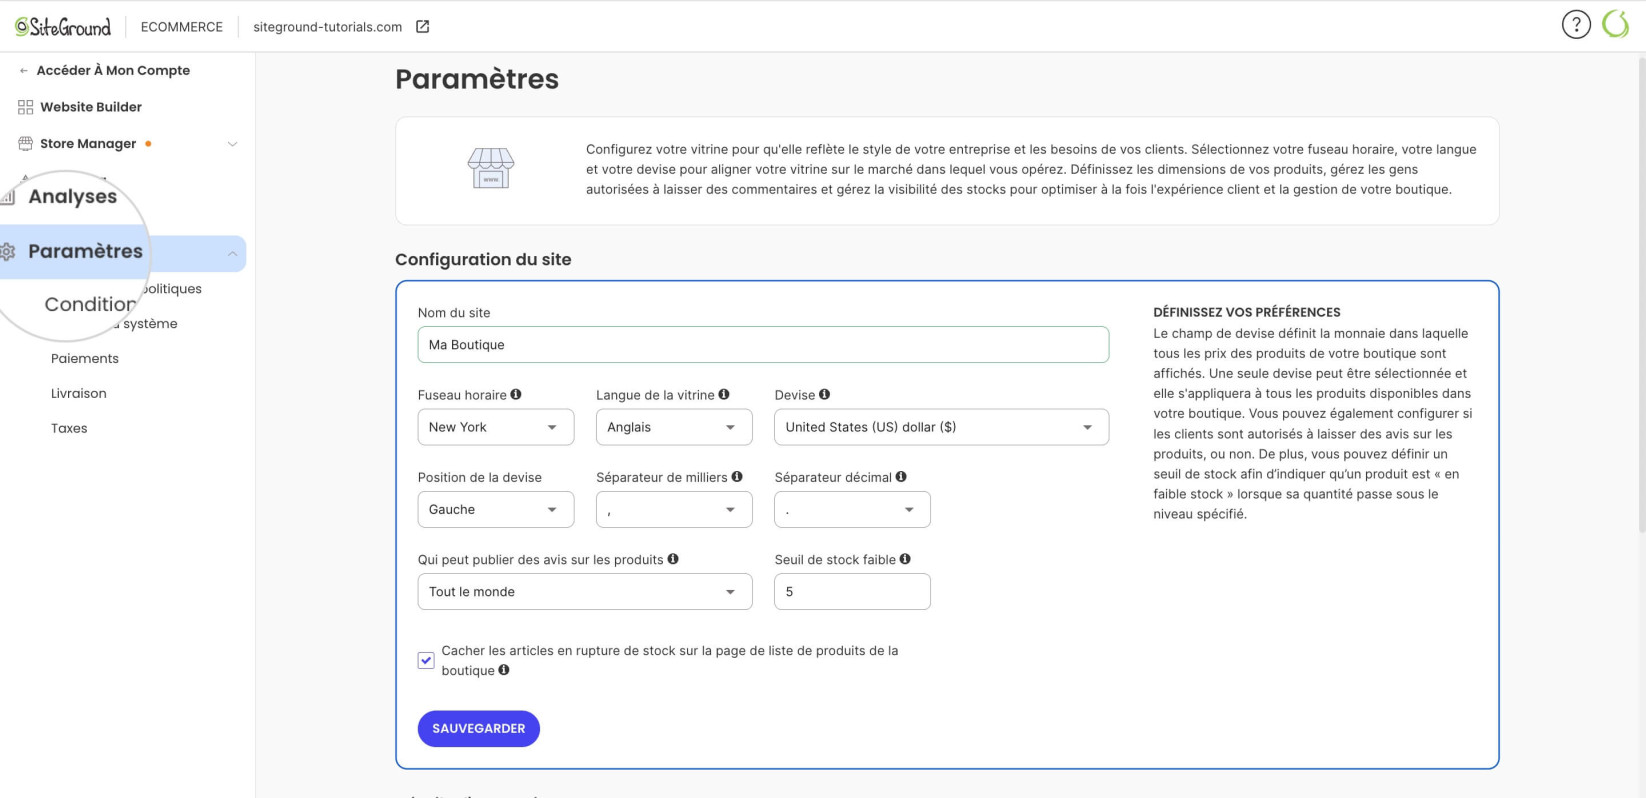Click the Seuil de stock faible input field

pyautogui.click(x=852, y=592)
